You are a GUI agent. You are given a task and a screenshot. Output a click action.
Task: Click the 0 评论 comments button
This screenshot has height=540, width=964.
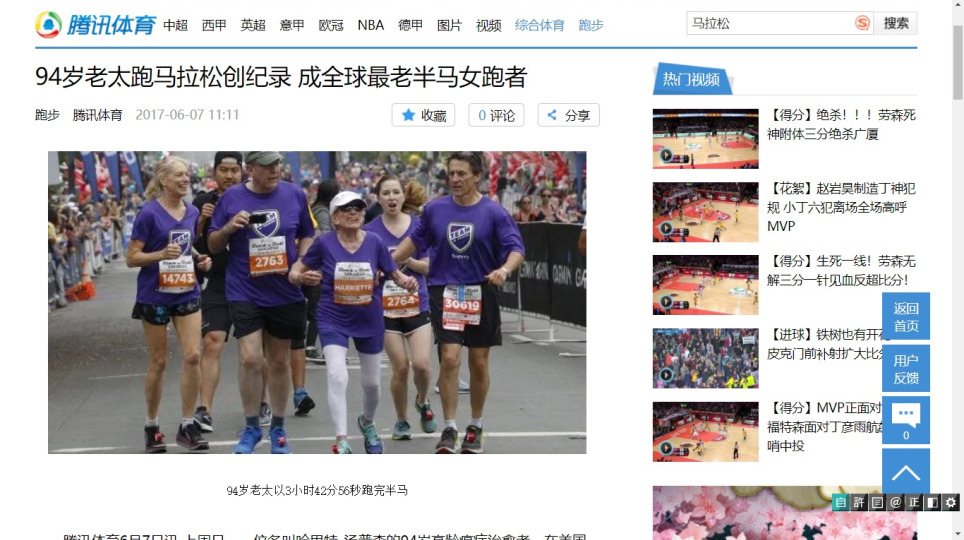click(496, 115)
